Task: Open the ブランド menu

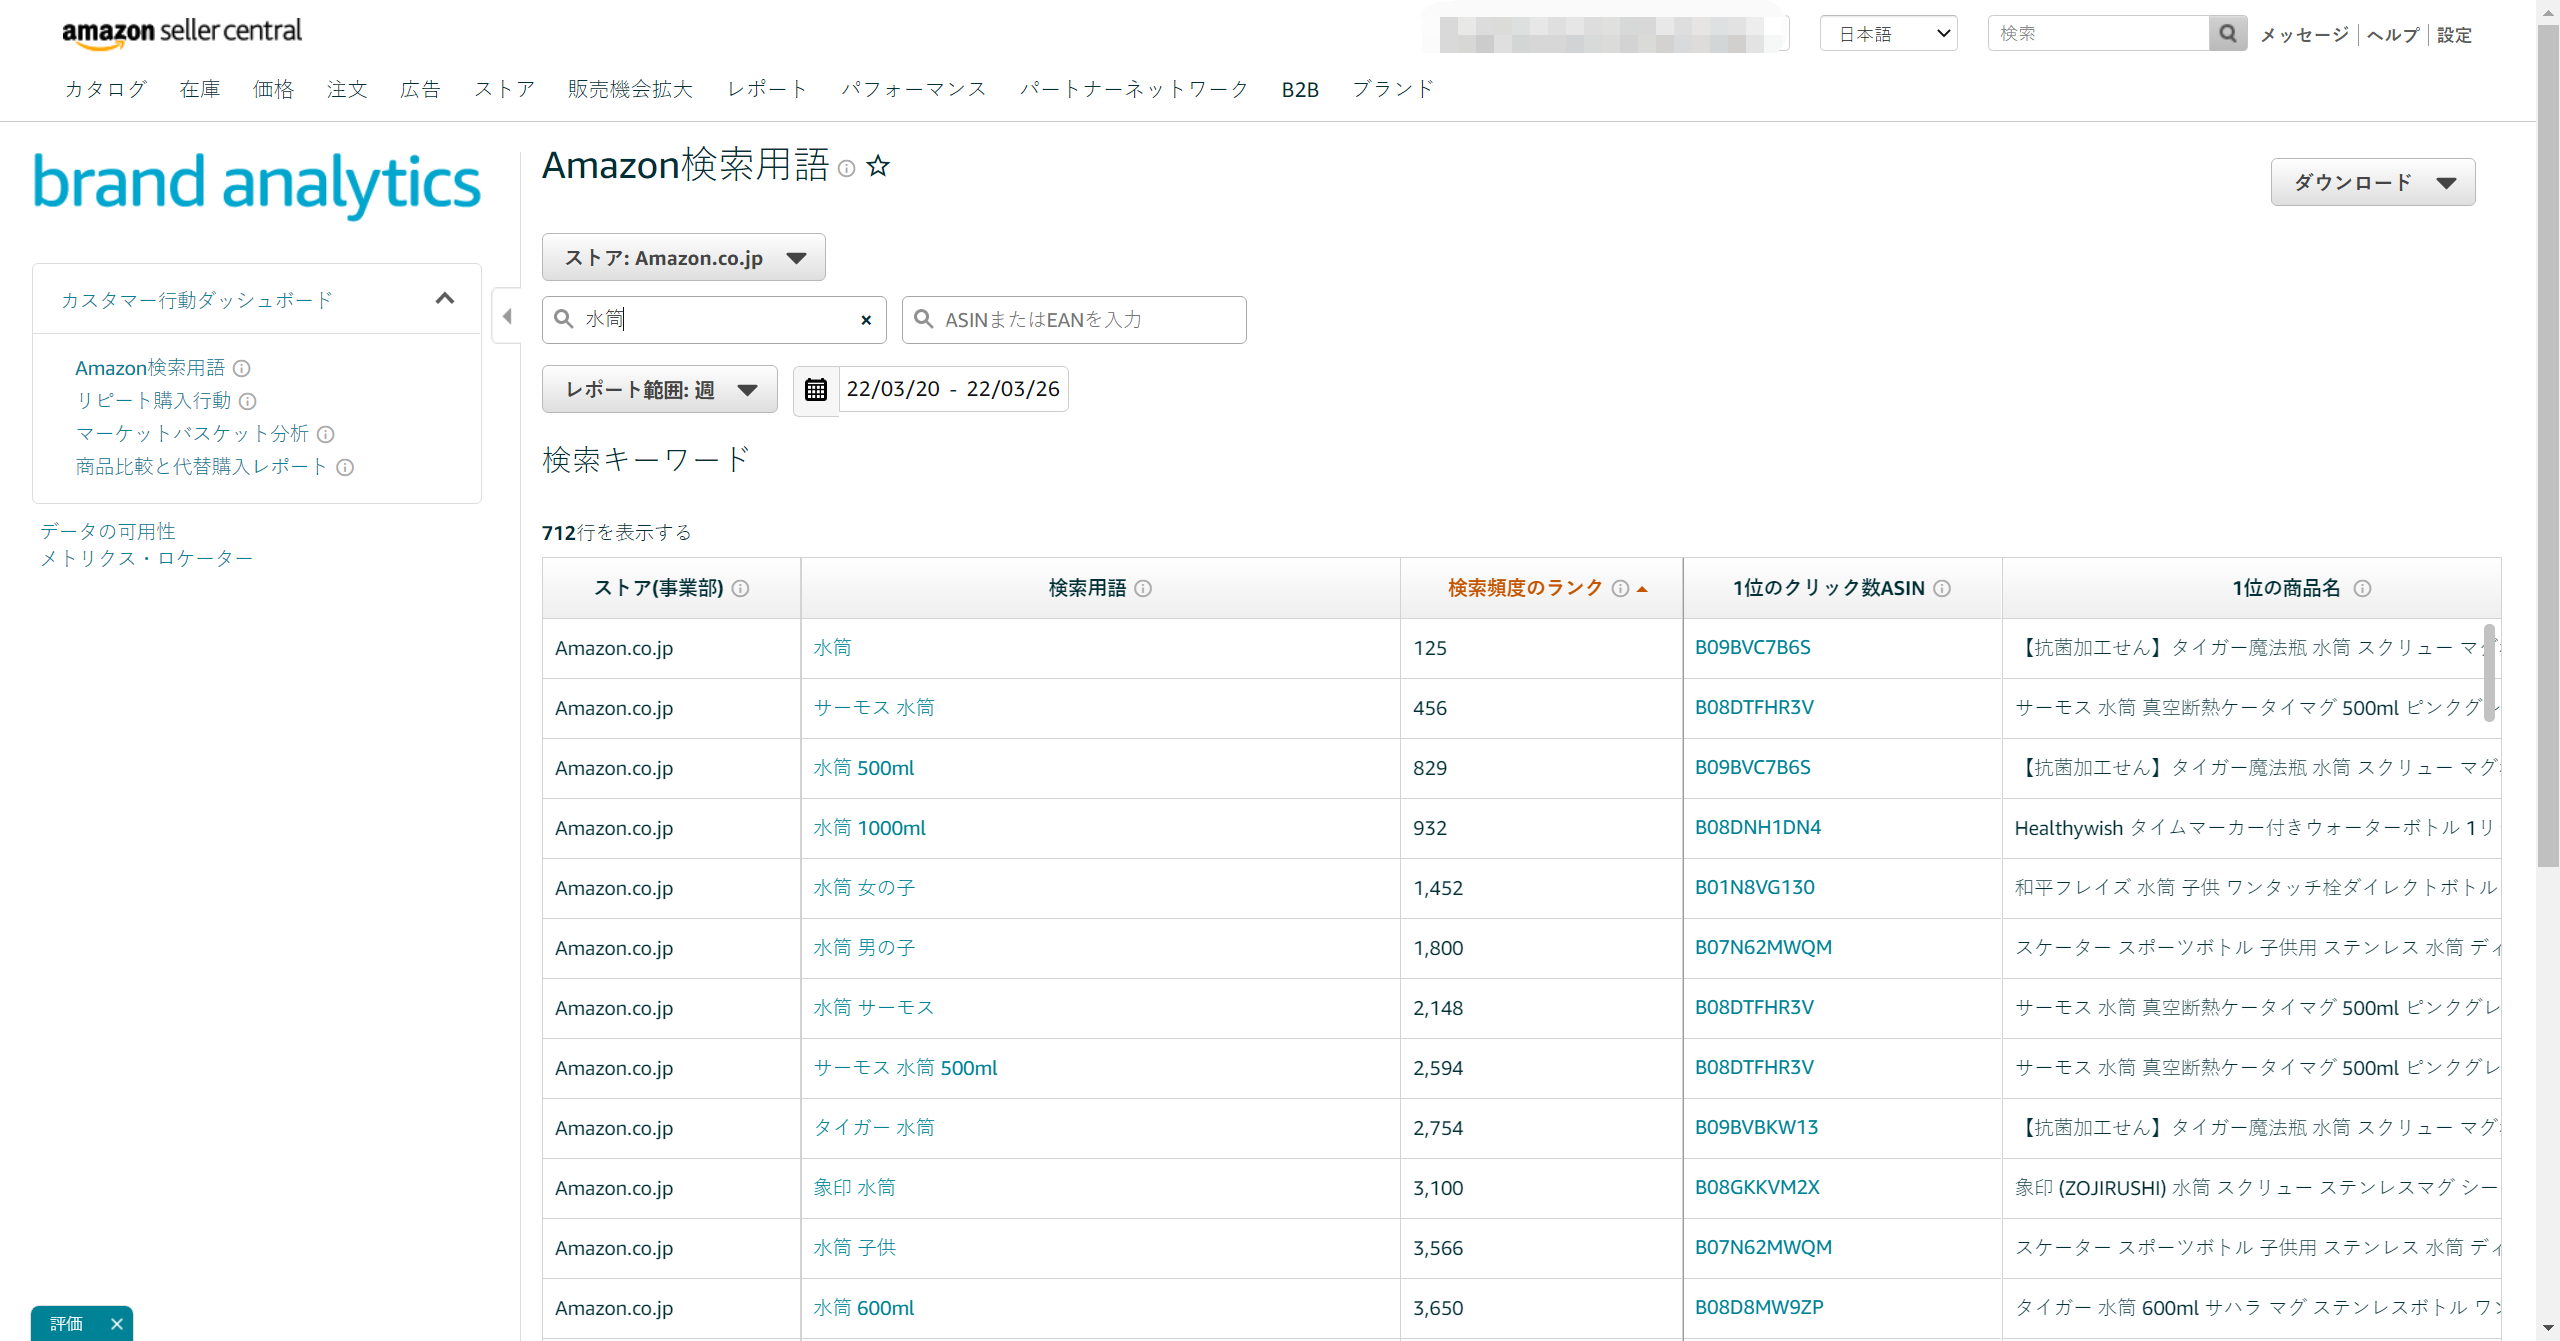Action: click(1393, 89)
